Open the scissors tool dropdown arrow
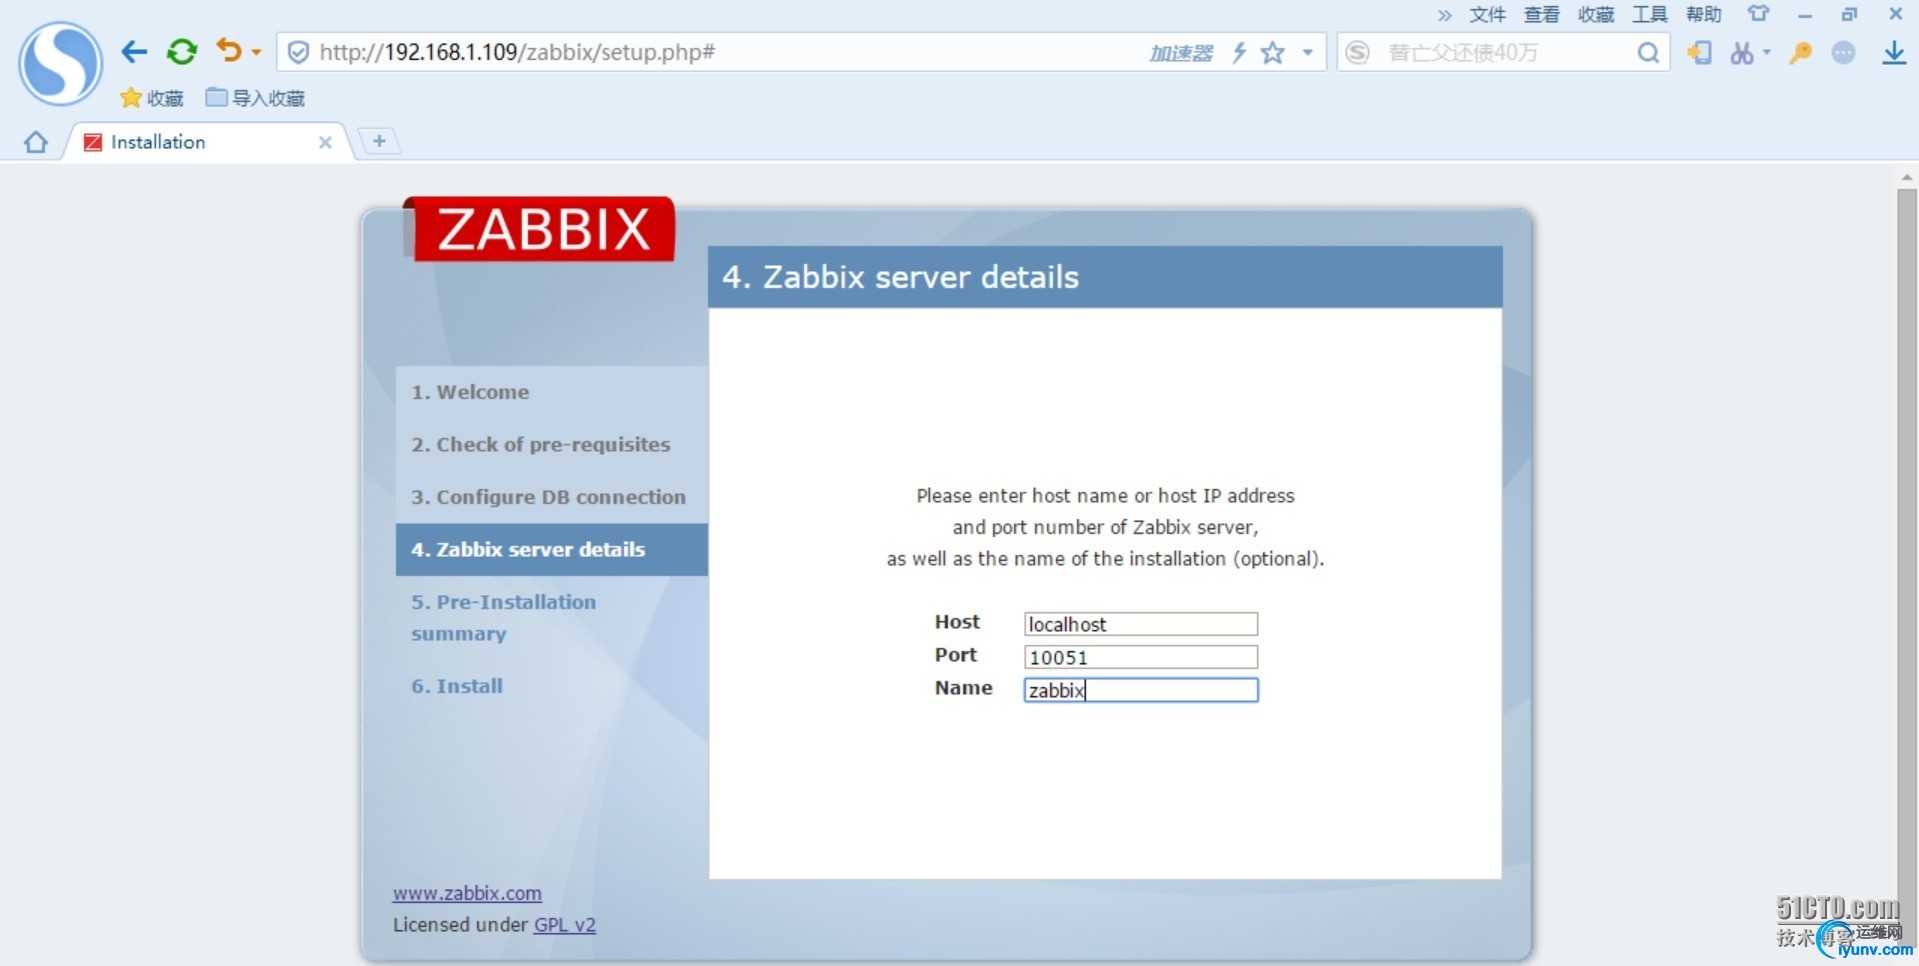Viewport: 1919px width, 966px height. tap(1767, 53)
